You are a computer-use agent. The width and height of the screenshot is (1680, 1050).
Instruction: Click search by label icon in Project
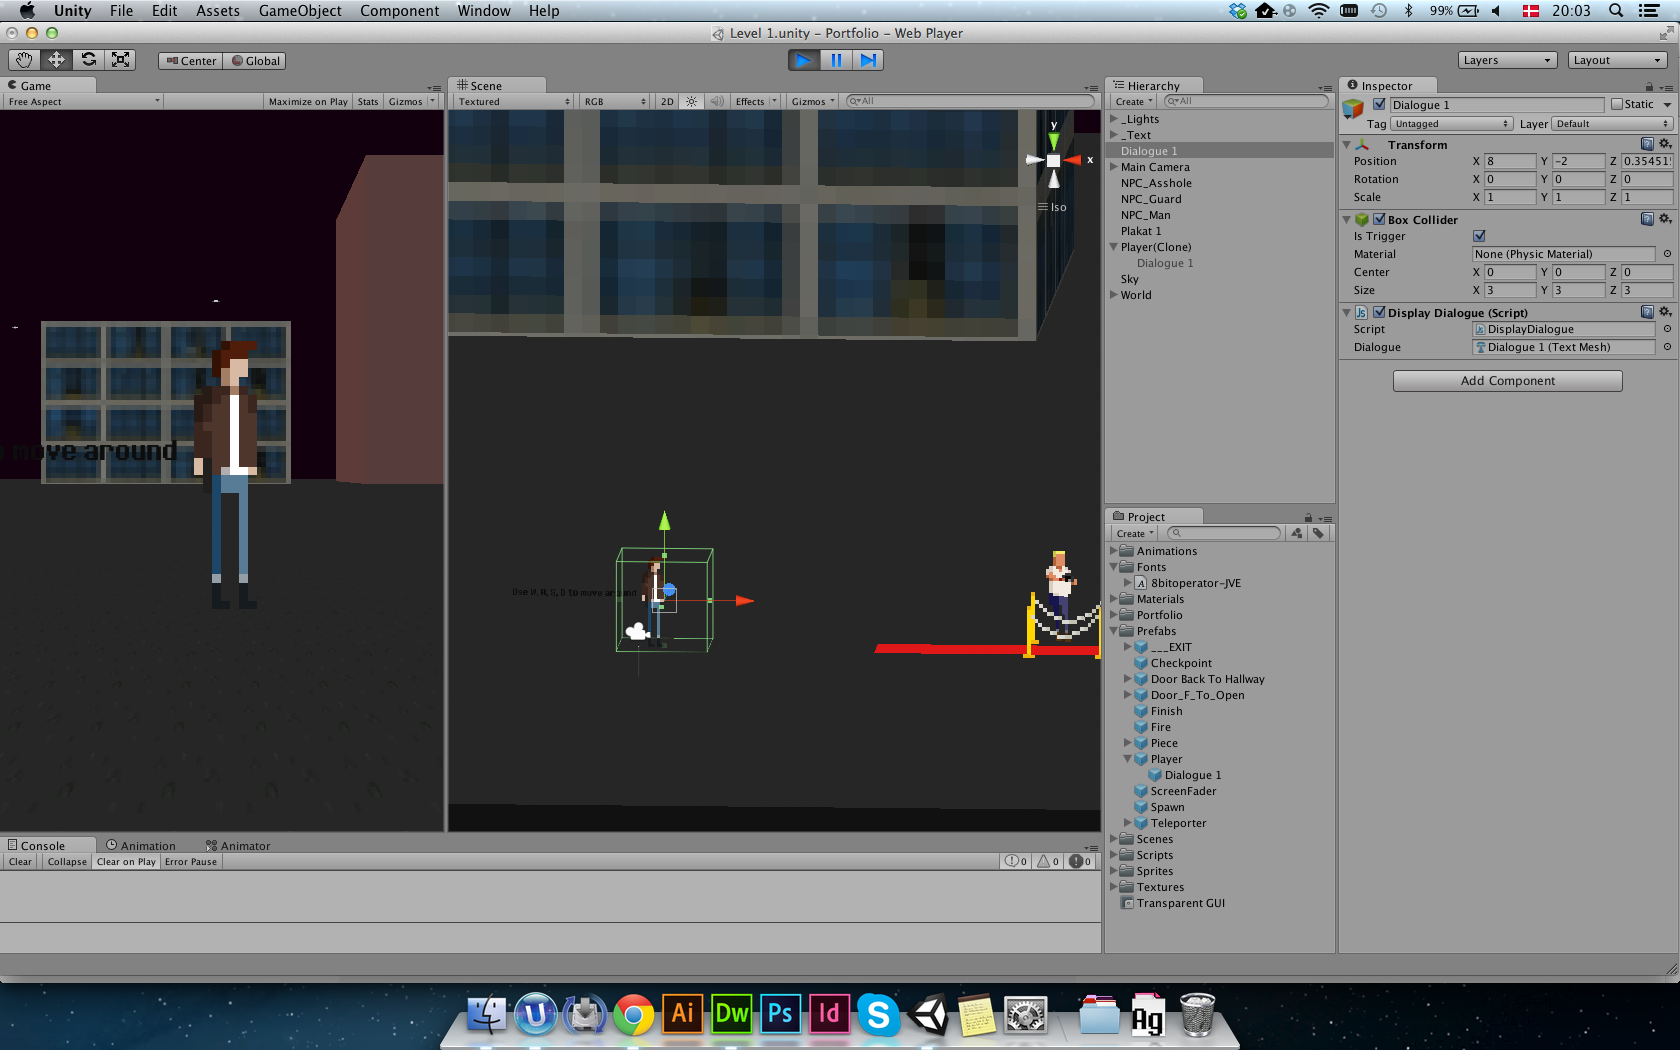click(1319, 533)
